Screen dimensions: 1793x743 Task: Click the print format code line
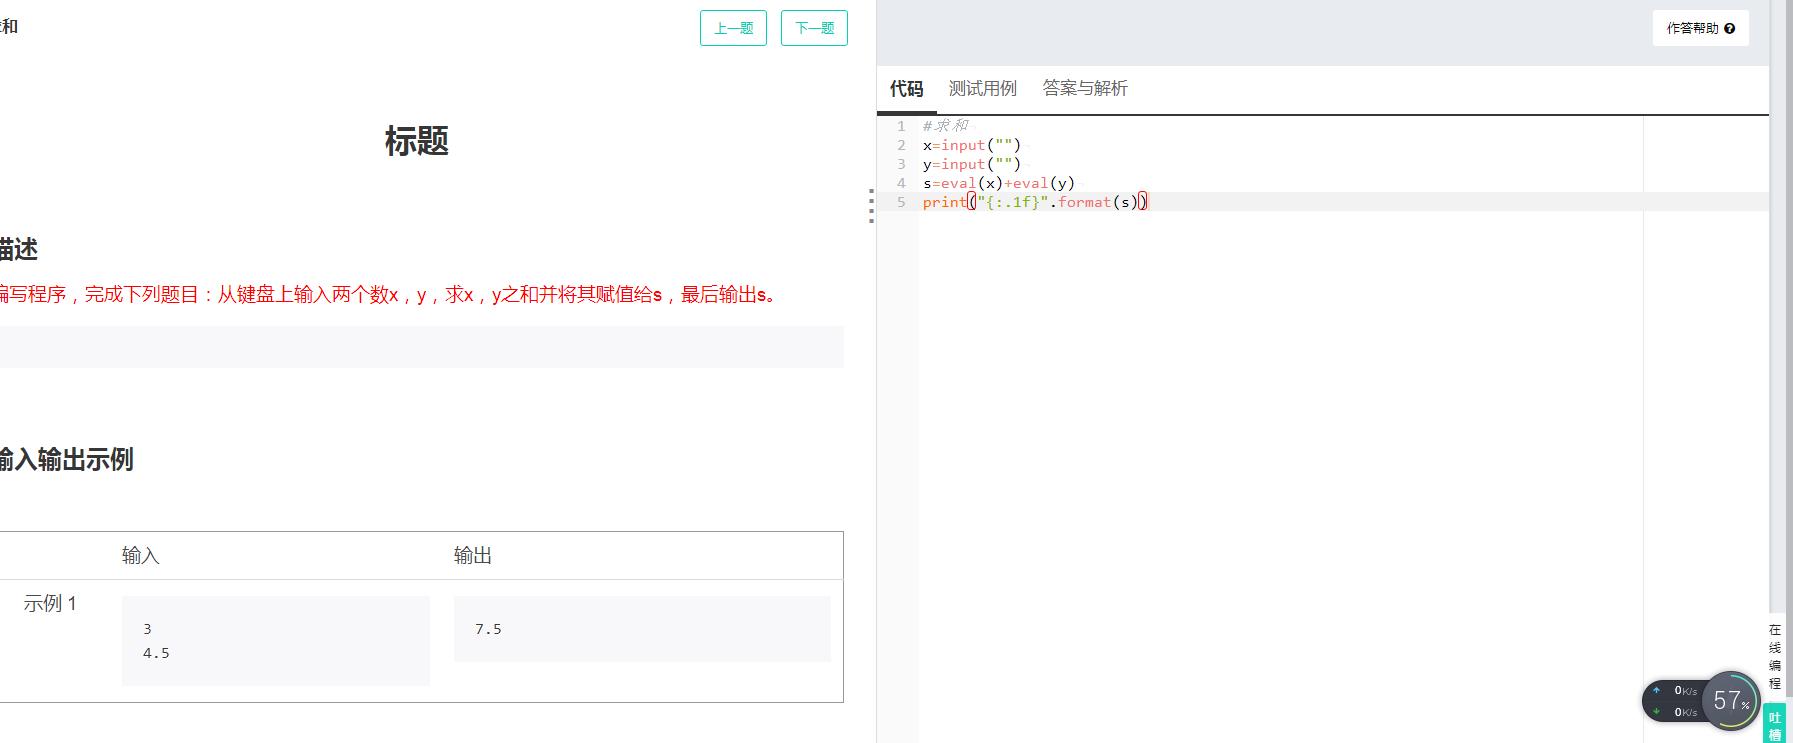tap(1035, 202)
